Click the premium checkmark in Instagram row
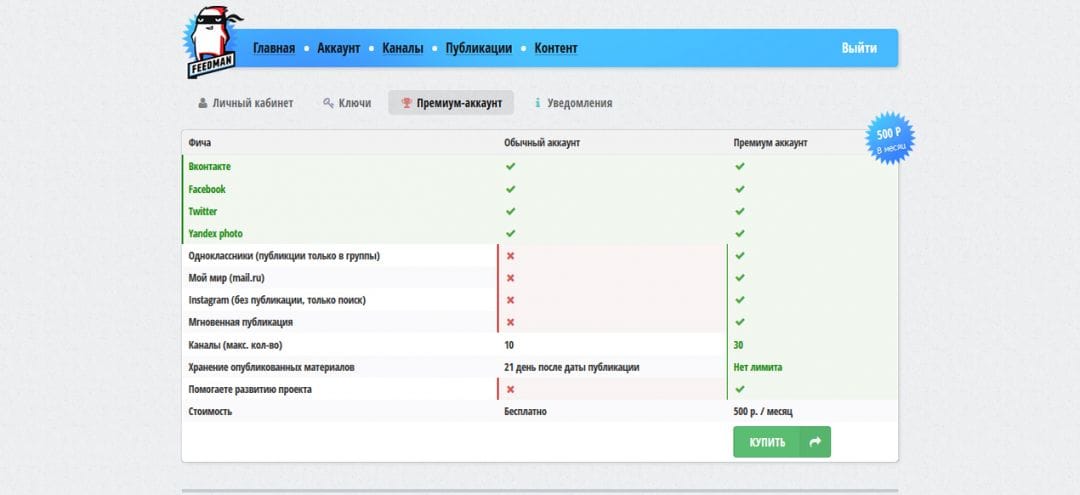 point(740,300)
